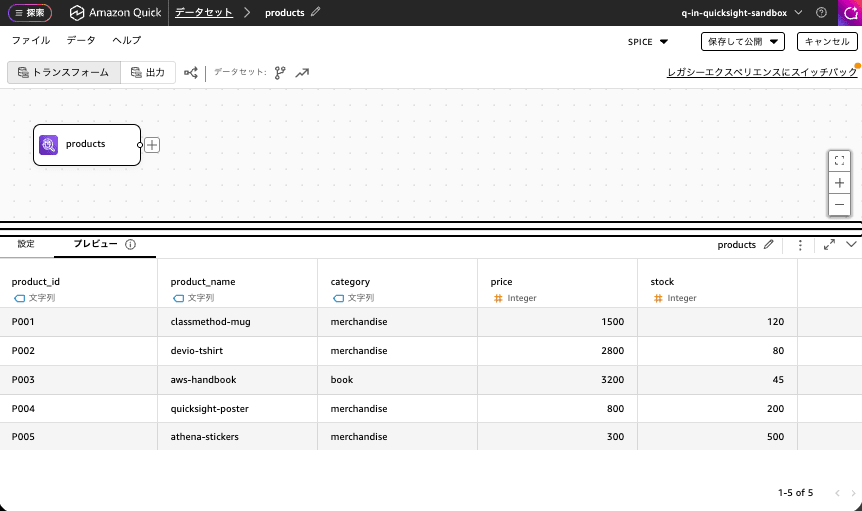Switch to トランスフォーム tab
The height and width of the screenshot is (511, 862).
pos(64,73)
